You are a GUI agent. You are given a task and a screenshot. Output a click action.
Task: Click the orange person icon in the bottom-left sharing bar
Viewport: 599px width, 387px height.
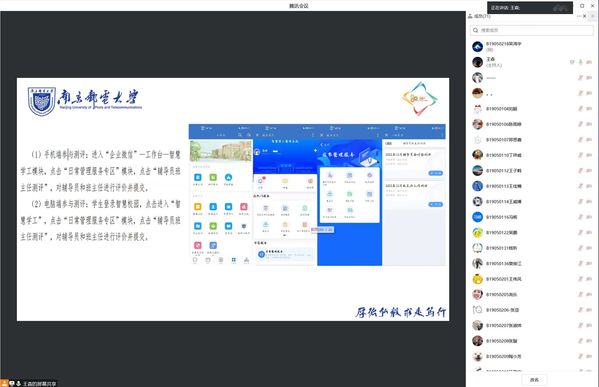click(x=4, y=383)
